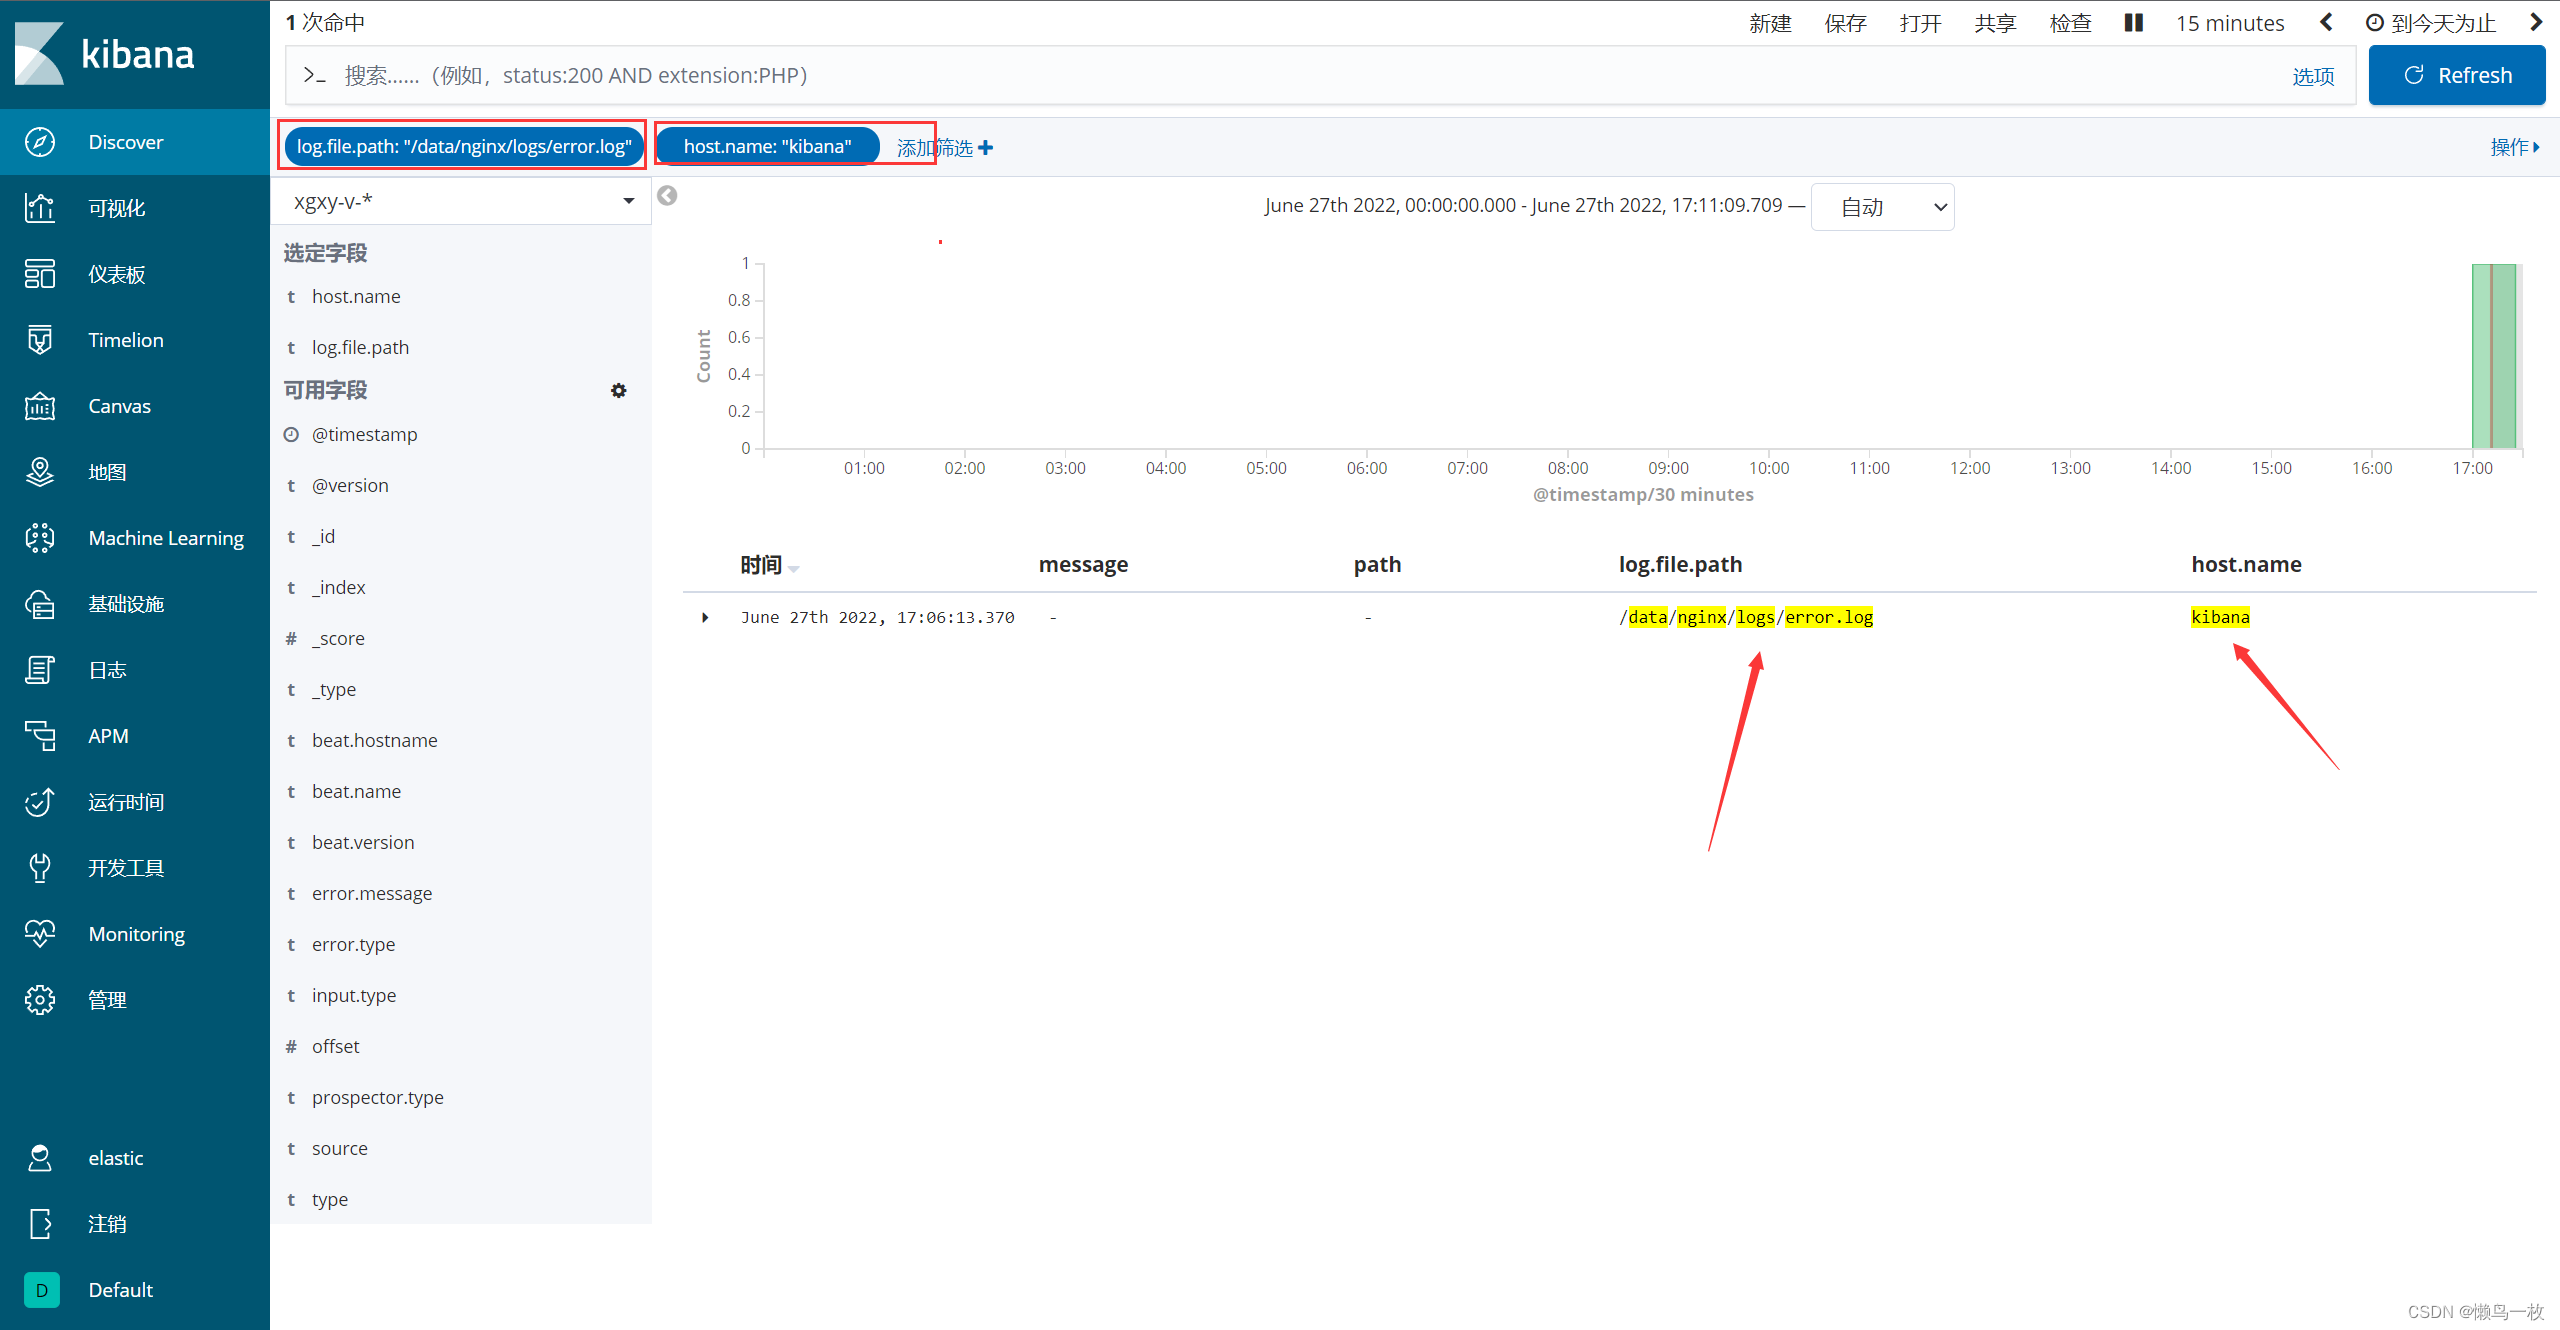Collapse the field sidebar arrow
Screen dimensions: 2560x1330
tap(667, 196)
